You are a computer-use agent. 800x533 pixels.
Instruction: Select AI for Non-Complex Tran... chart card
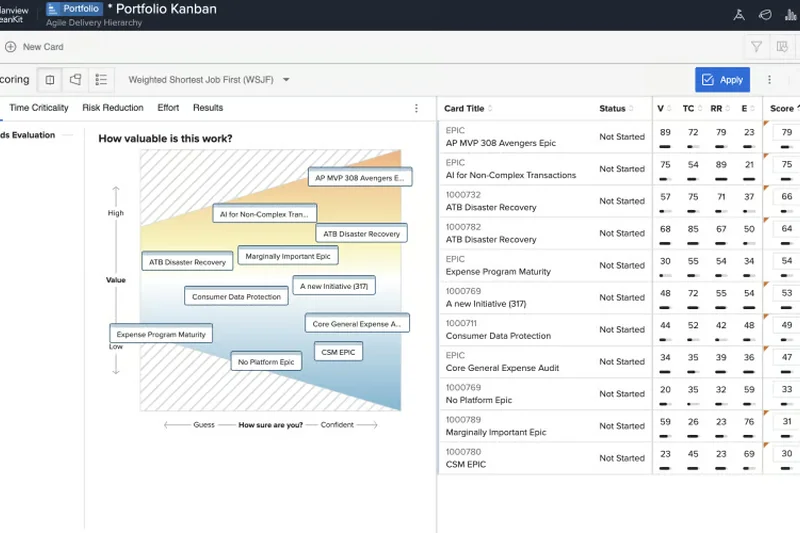click(x=264, y=214)
